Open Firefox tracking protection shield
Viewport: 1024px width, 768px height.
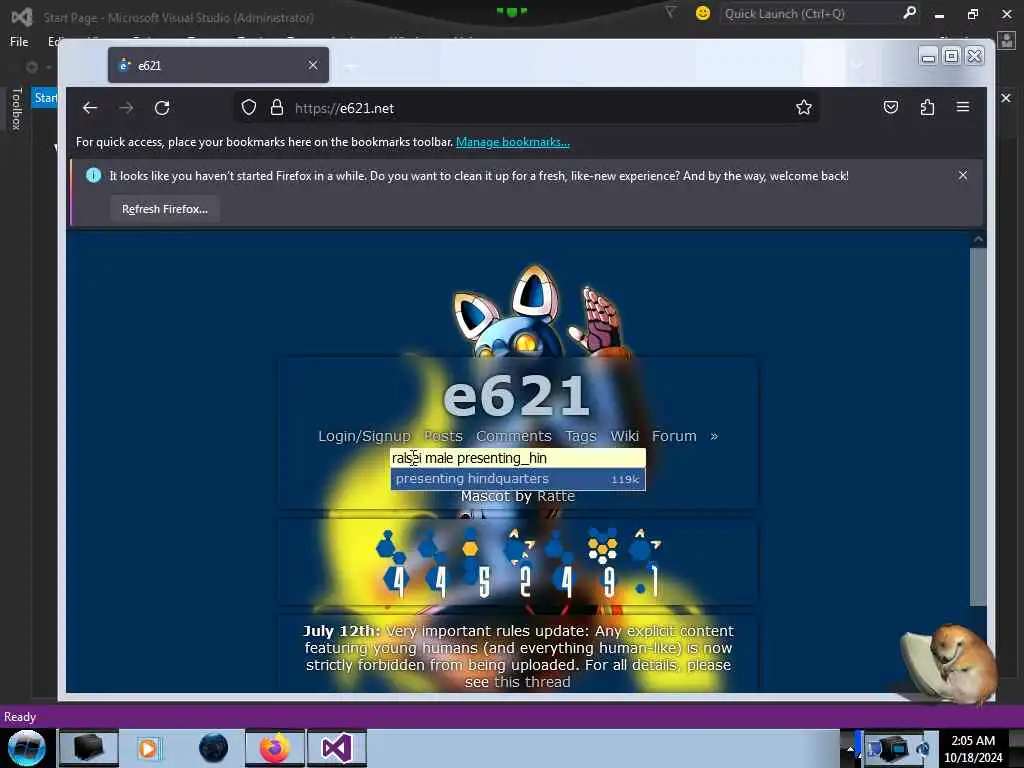click(249, 108)
